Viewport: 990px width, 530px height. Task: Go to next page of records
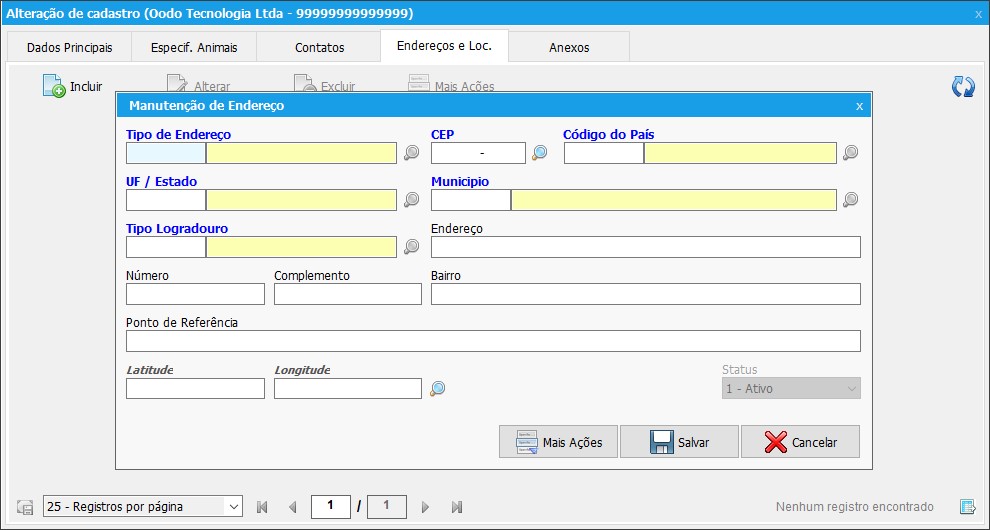point(425,507)
